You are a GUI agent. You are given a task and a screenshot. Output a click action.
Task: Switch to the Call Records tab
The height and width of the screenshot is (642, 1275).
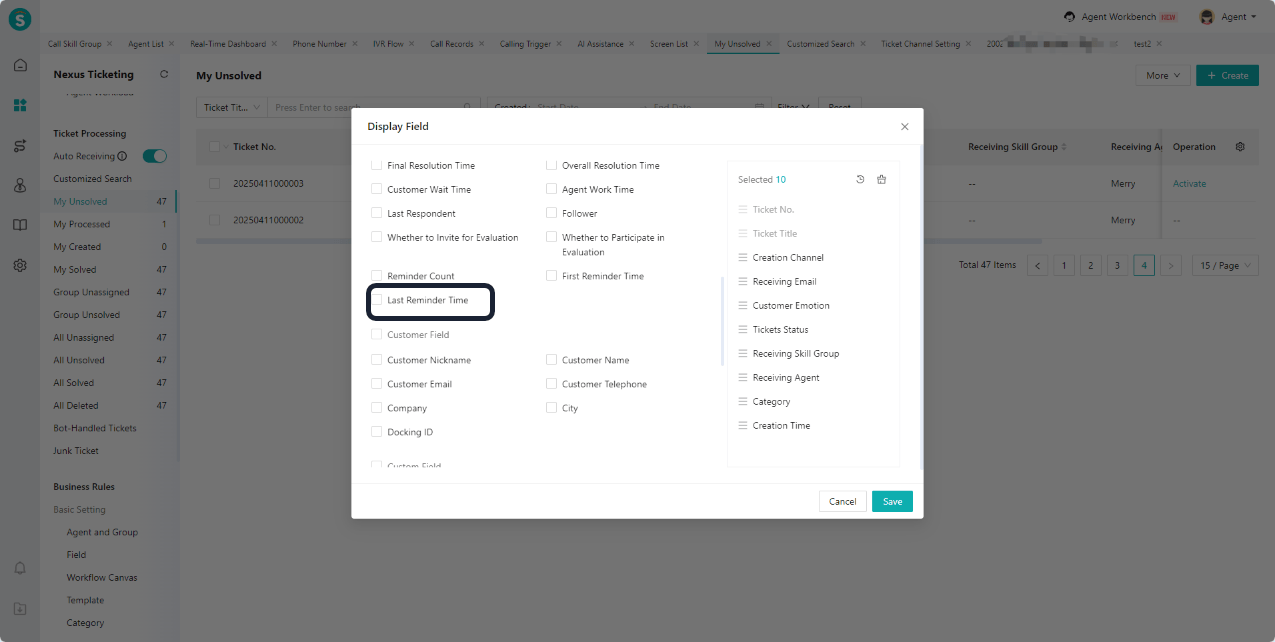click(452, 44)
